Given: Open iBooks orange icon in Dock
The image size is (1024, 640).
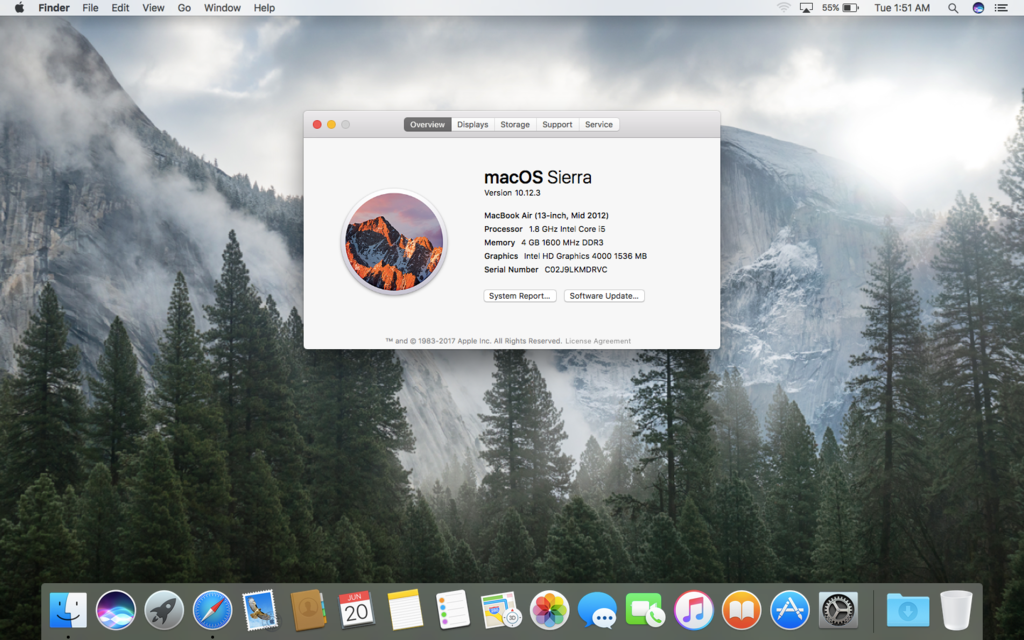Looking at the screenshot, I should pyautogui.click(x=741, y=610).
